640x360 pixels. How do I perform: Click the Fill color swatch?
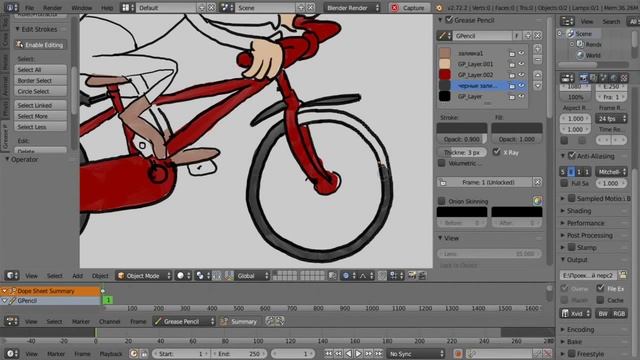(517, 128)
